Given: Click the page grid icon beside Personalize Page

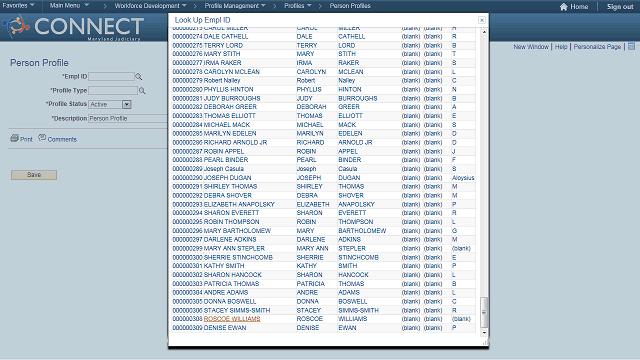Looking at the screenshot, I should point(631,47).
